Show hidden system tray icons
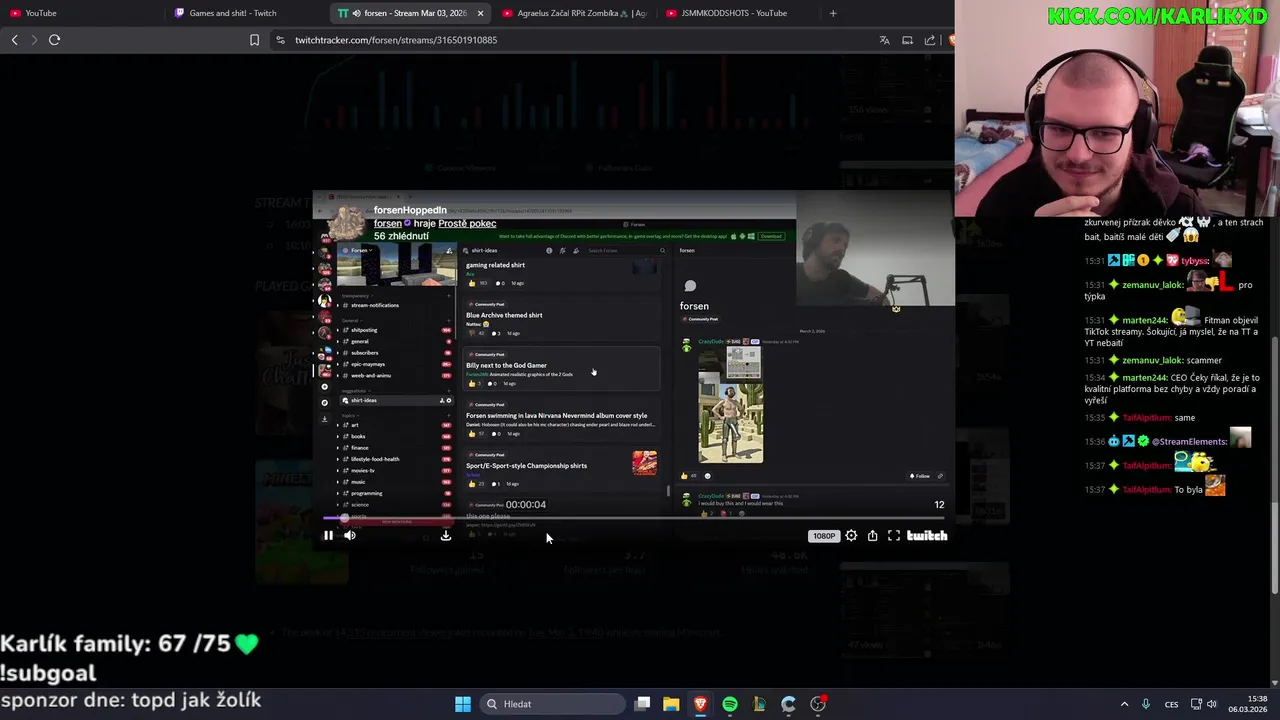This screenshot has width=1280, height=720. [x=1124, y=704]
